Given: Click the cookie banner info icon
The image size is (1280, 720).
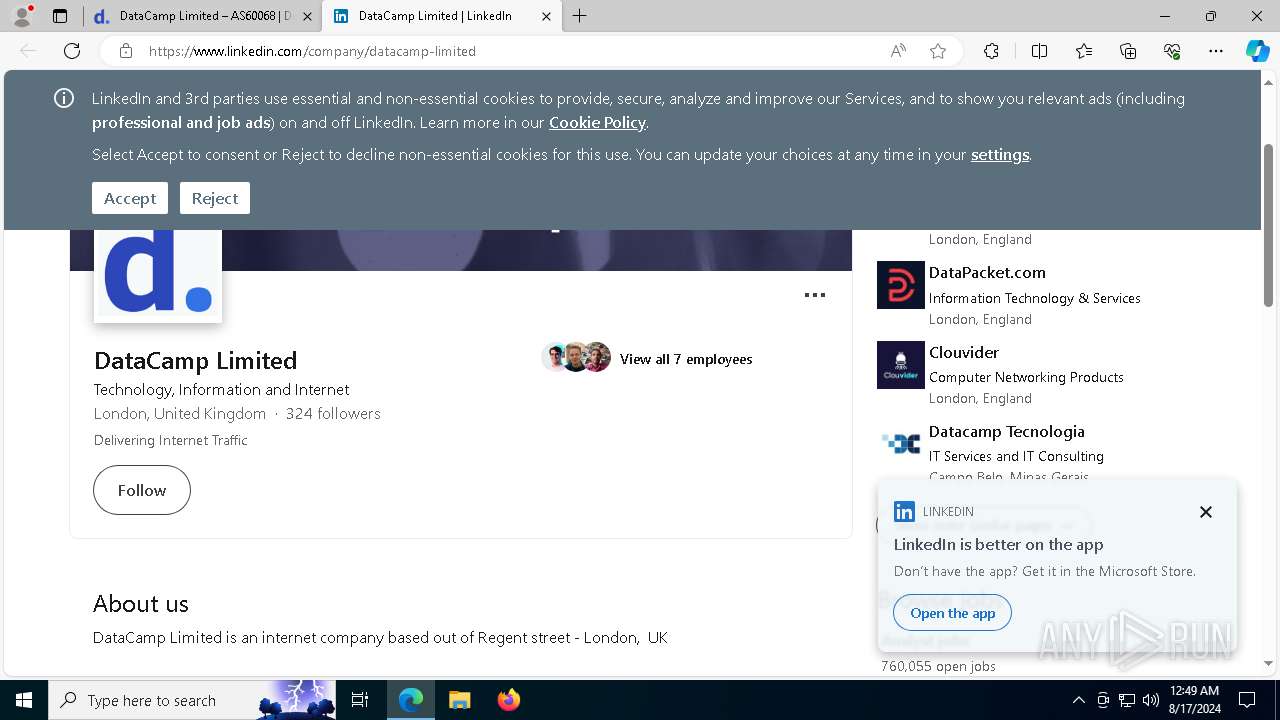Looking at the screenshot, I should (64, 98).
